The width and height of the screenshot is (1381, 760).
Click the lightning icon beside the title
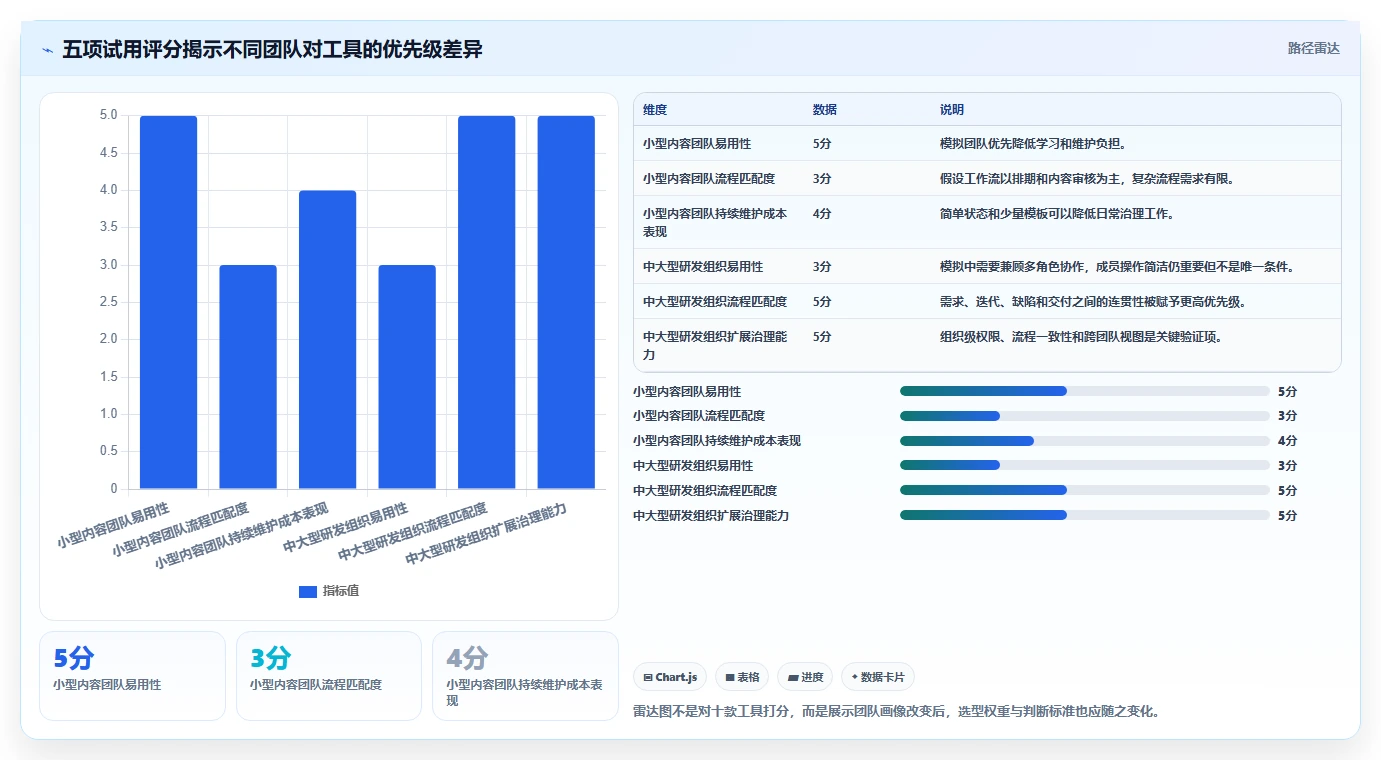coord(47,50)
